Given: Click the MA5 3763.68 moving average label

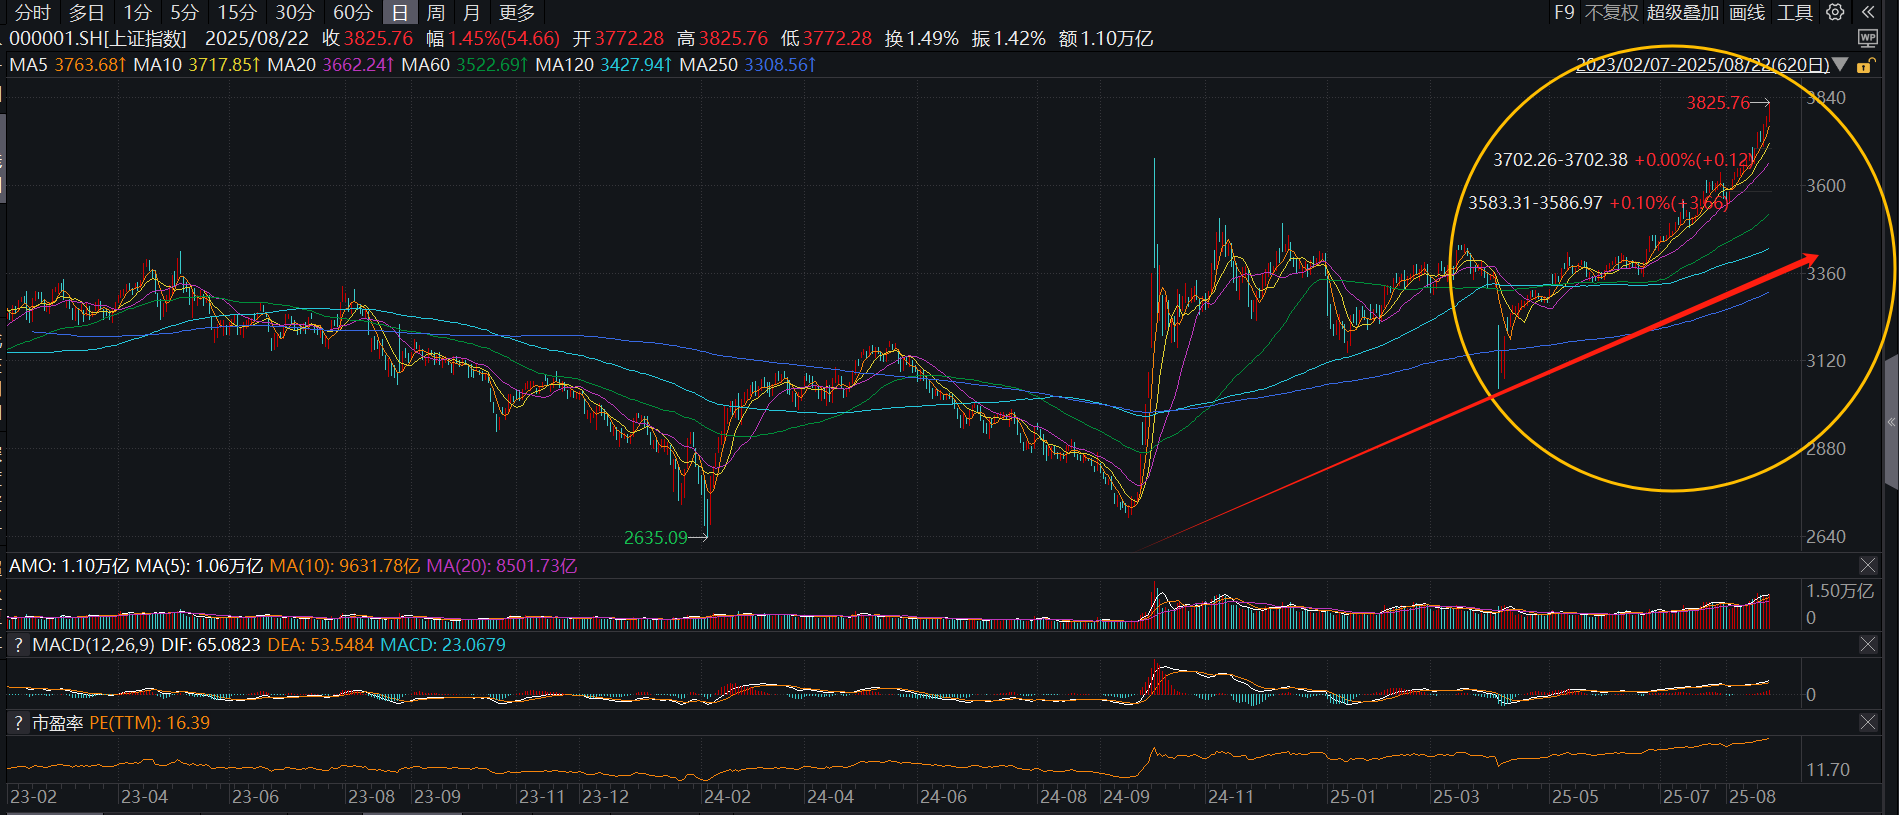Looking at the screenshot, I should [67, 65].
